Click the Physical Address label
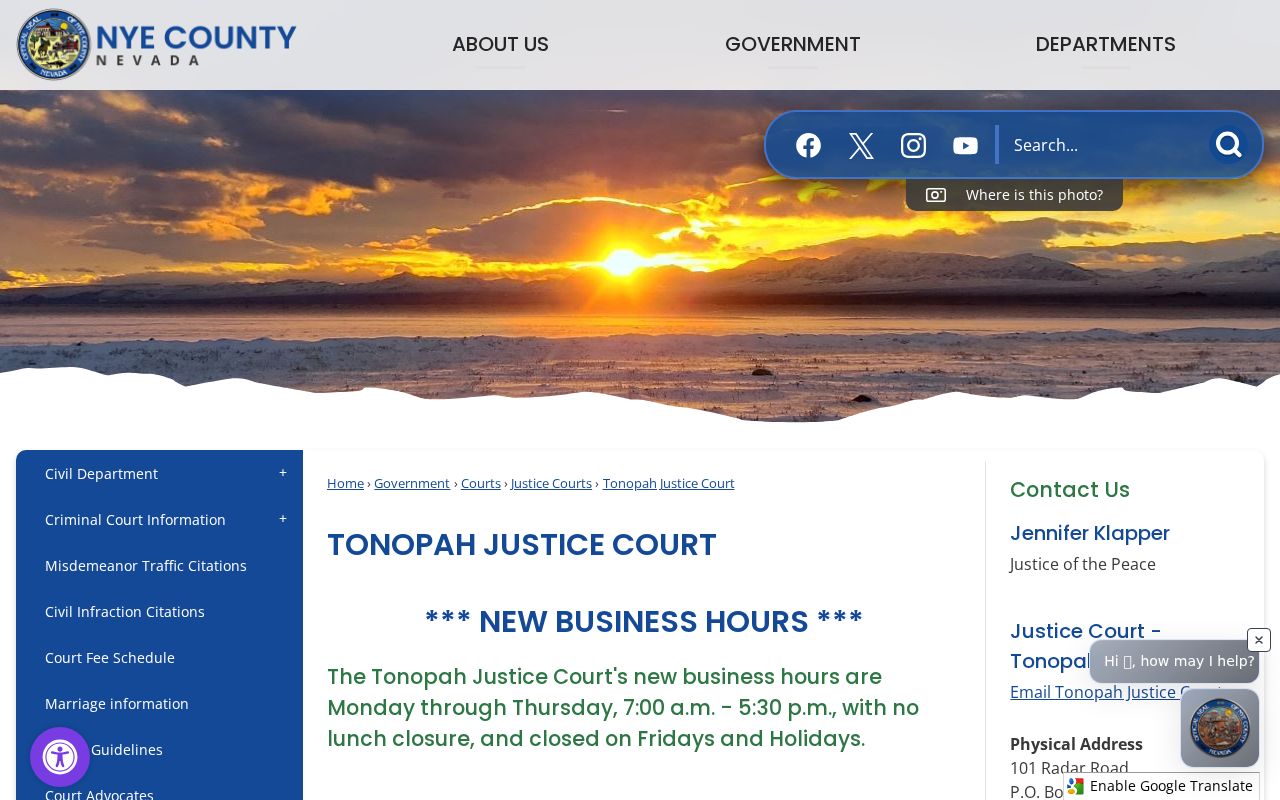This screenshot has width=1280, height=800. pos(1076,744)
